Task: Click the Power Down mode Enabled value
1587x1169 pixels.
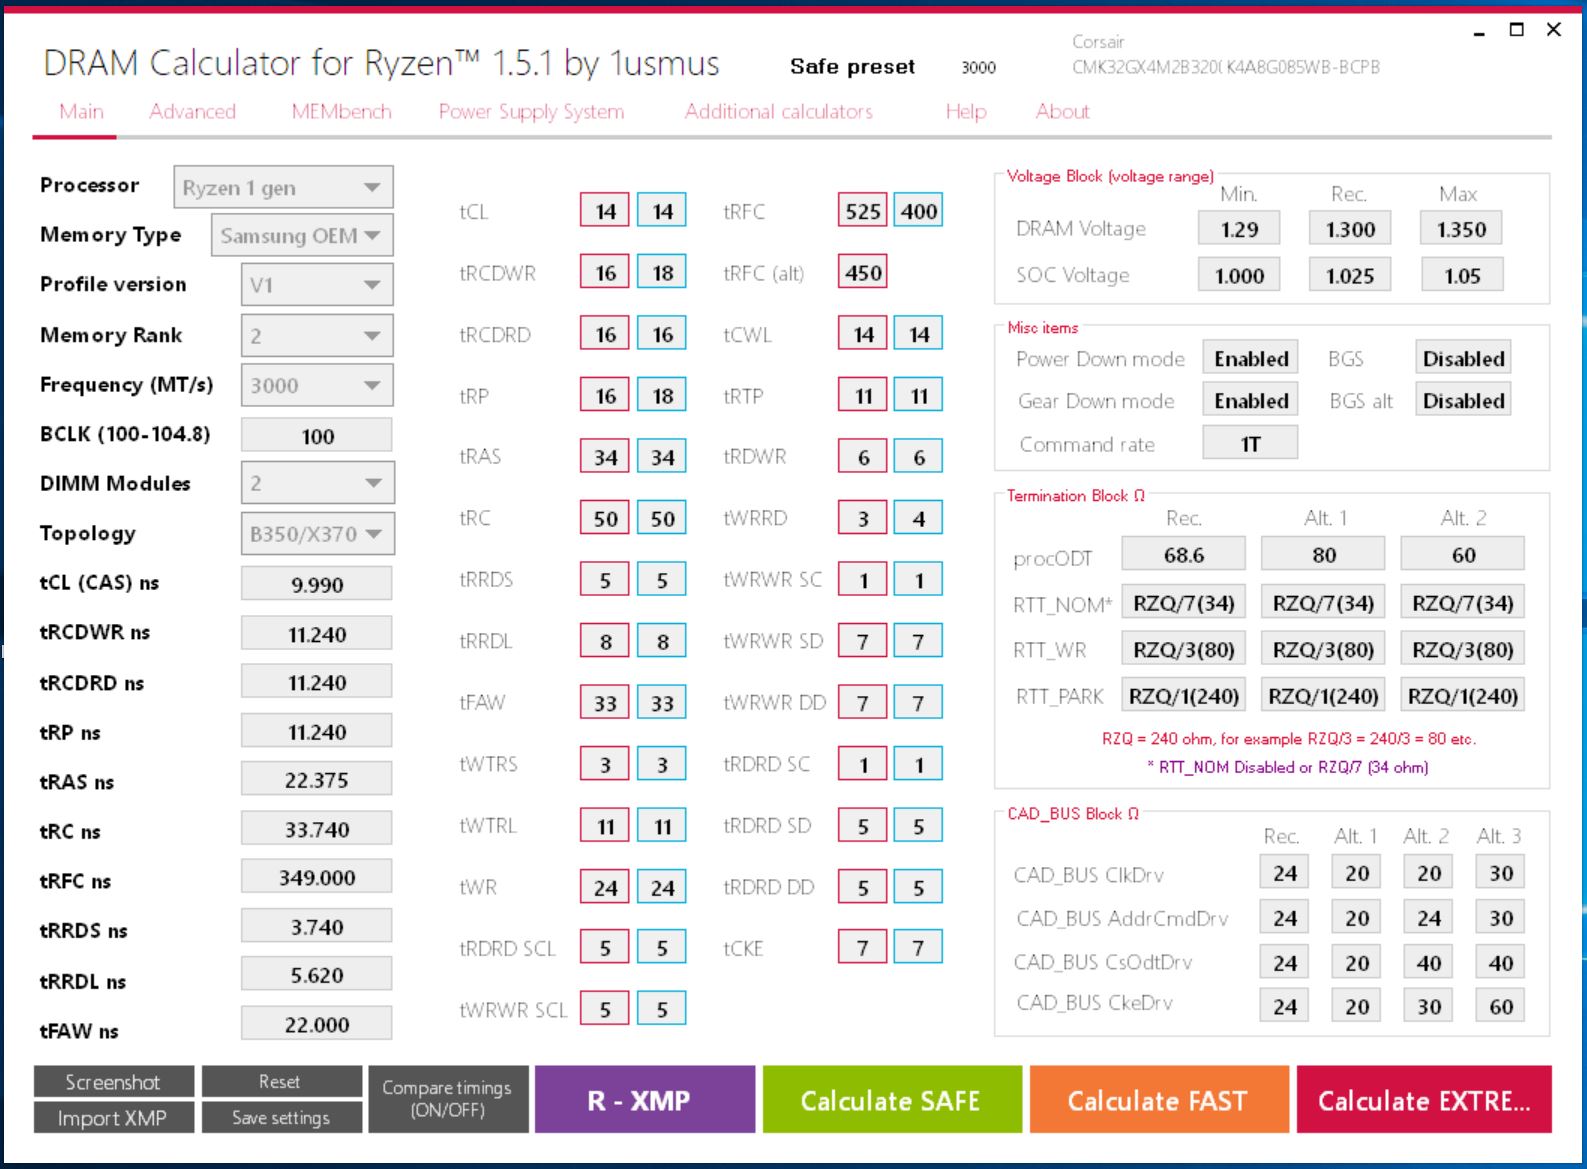Action: tap(1251, 359)
